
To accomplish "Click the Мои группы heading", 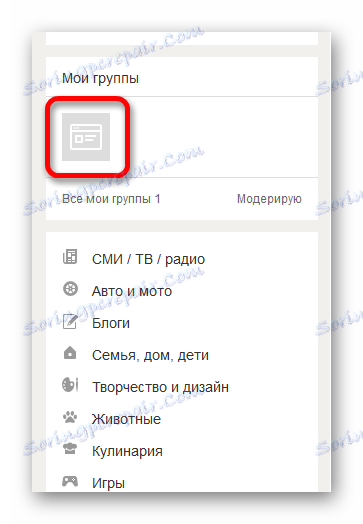I will [100, 78].
